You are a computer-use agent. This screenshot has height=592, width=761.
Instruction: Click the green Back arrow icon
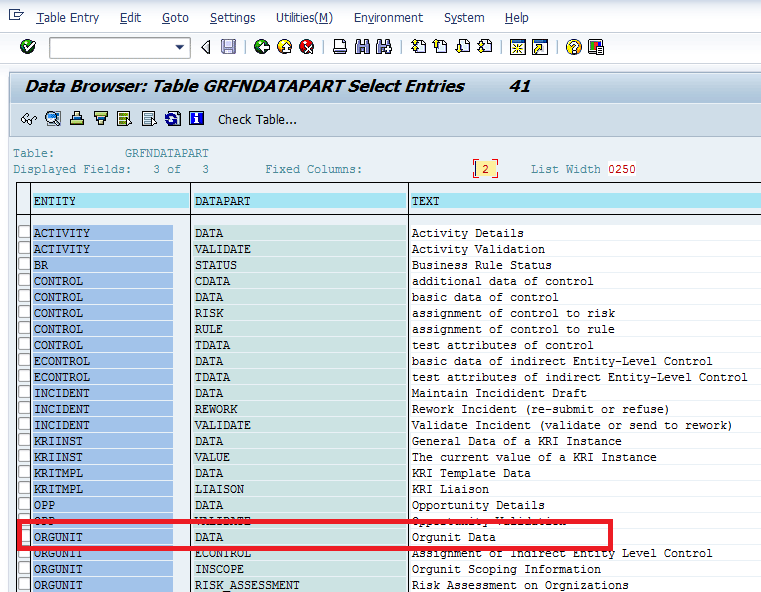click(262, 47)
